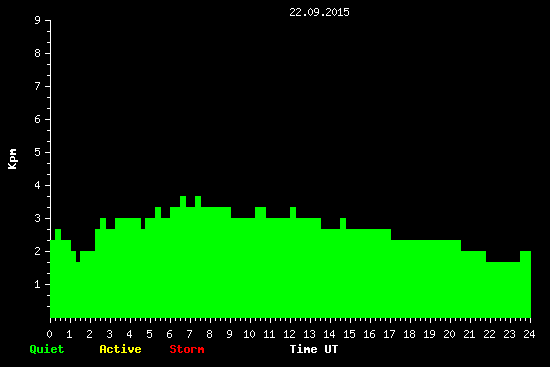Click hour 21 on the time axis
This screenshot has height=367, width=550.
pyautogui.click(x=469, y=334)
